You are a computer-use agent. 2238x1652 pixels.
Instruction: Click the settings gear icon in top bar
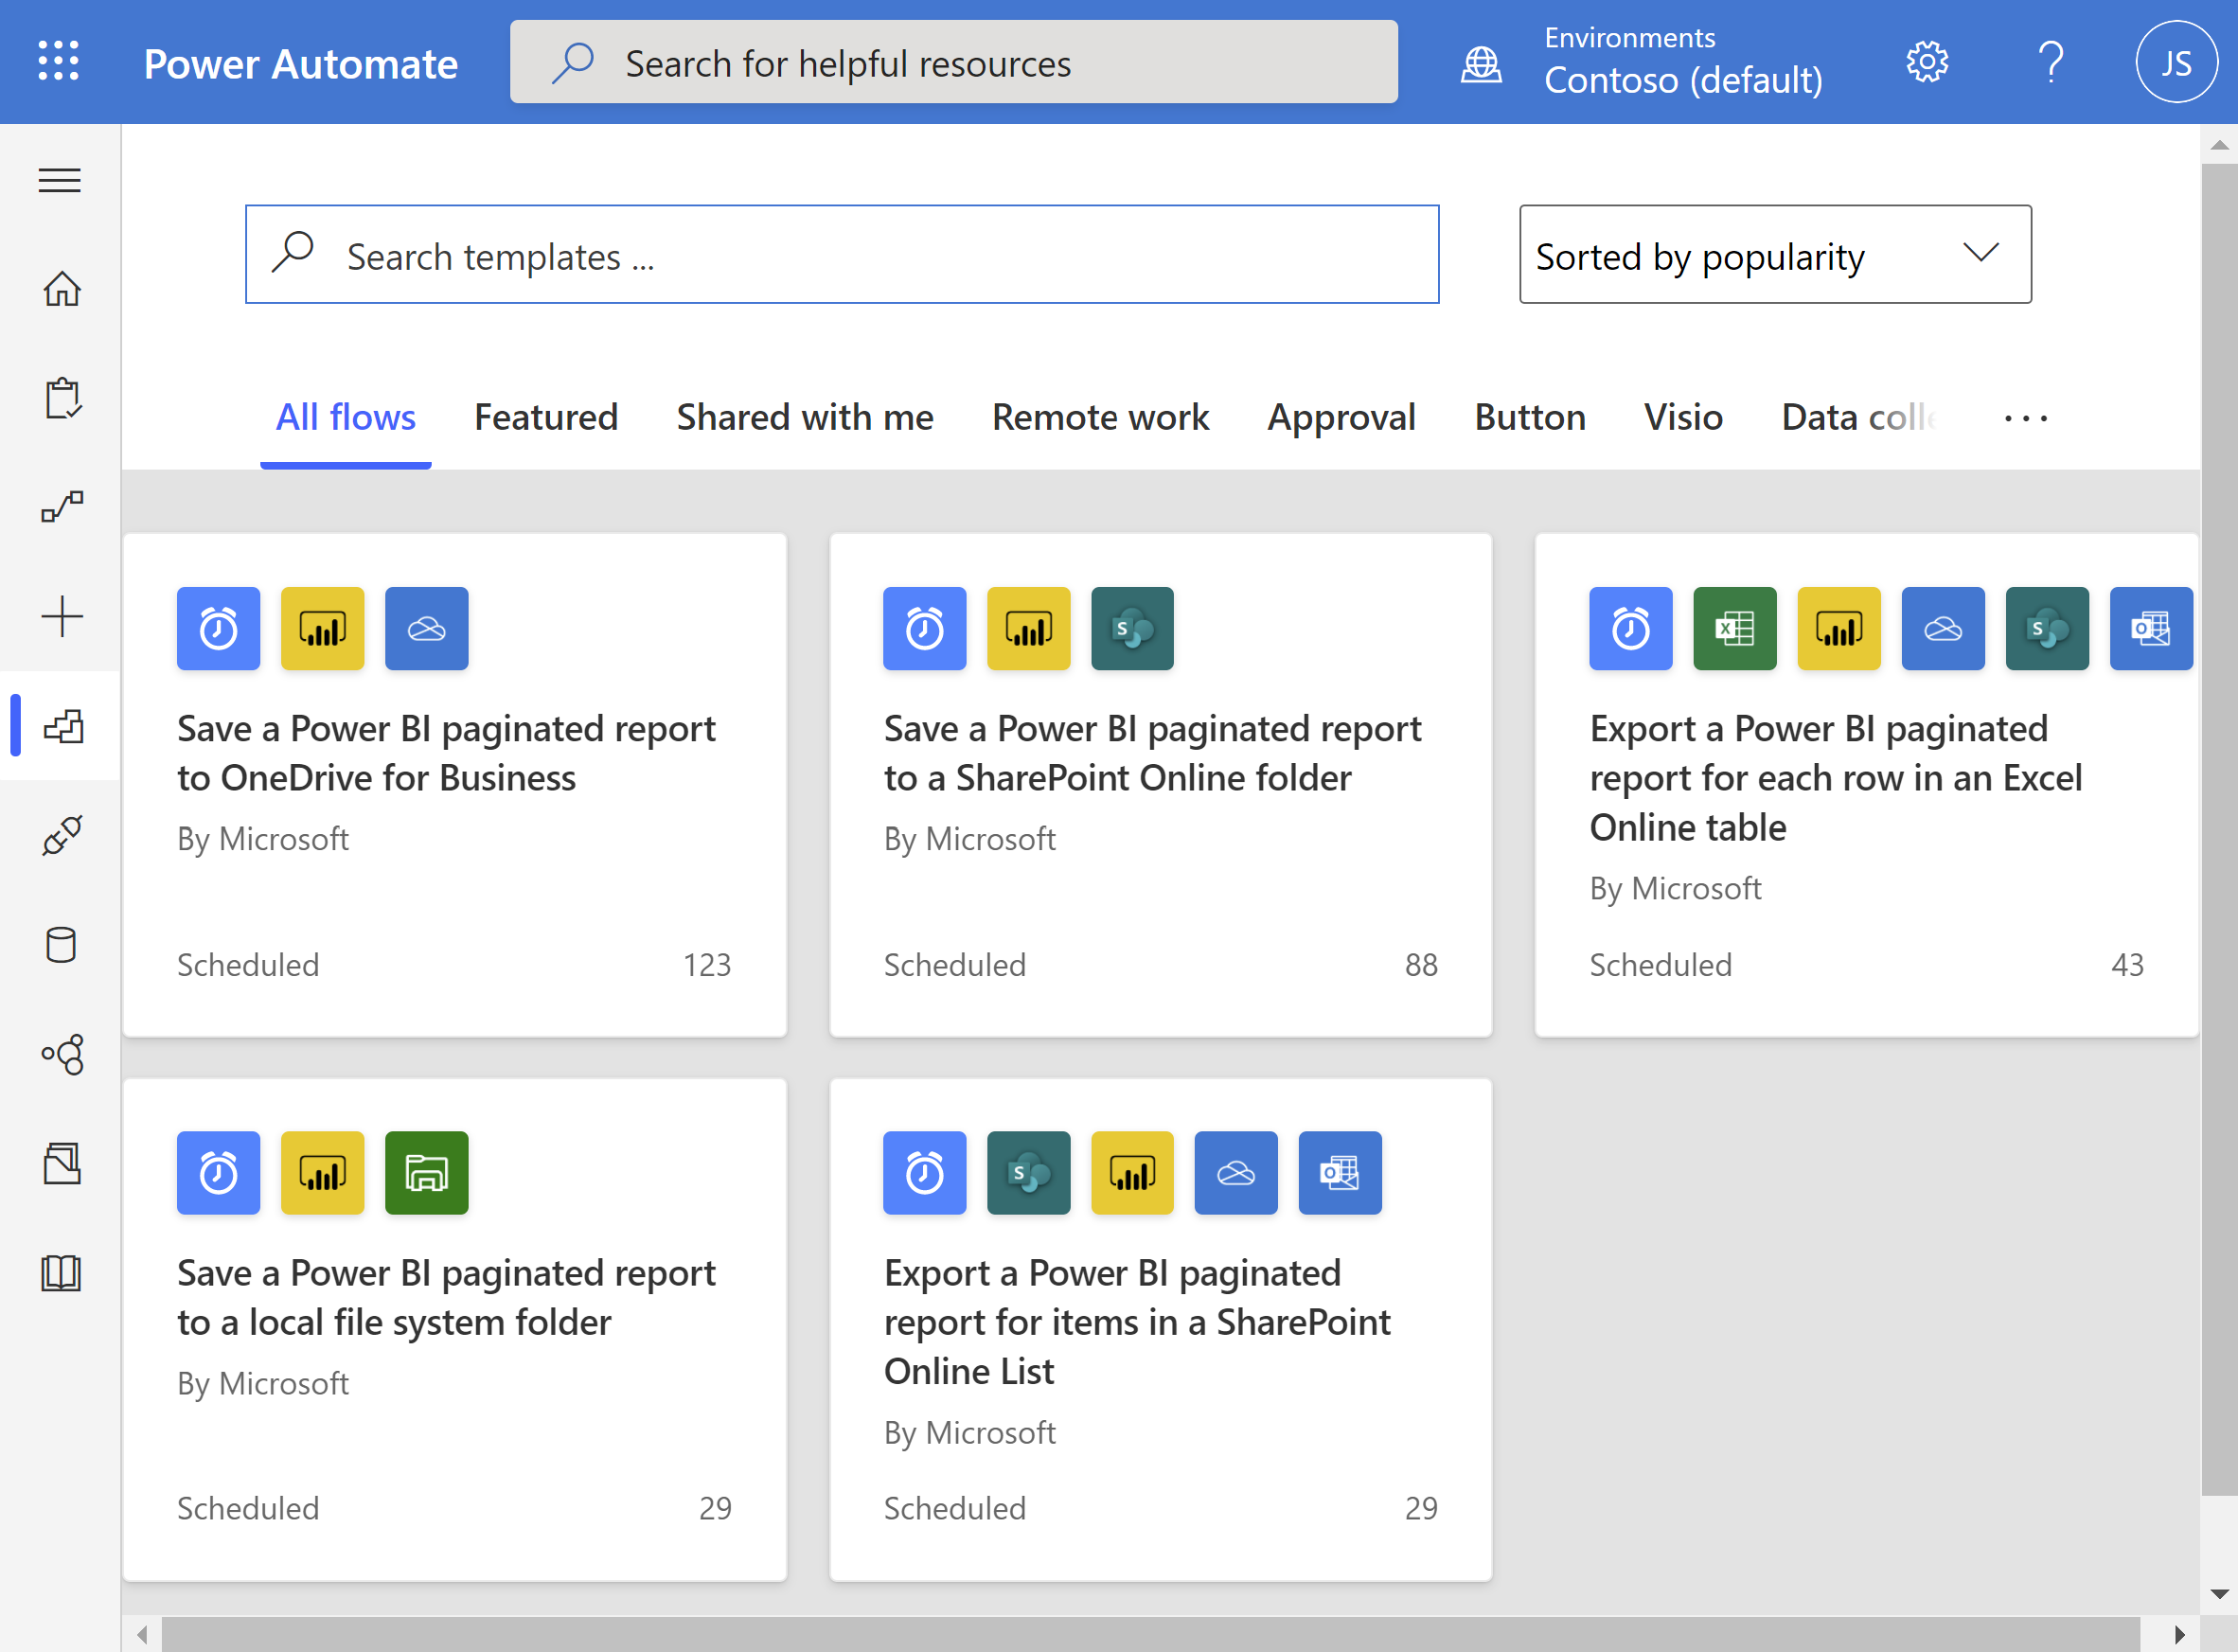click(1926, 62)
